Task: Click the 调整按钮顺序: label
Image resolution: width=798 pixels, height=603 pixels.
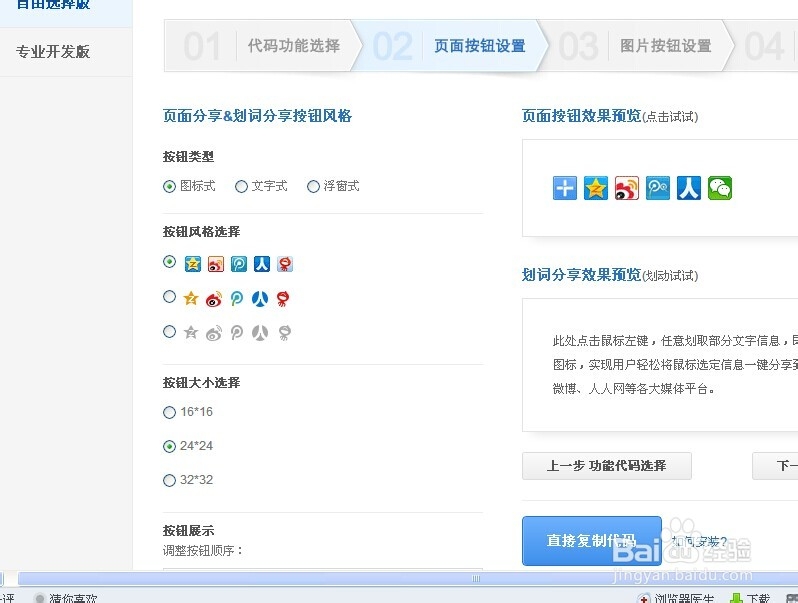Action: click(203, 551)
